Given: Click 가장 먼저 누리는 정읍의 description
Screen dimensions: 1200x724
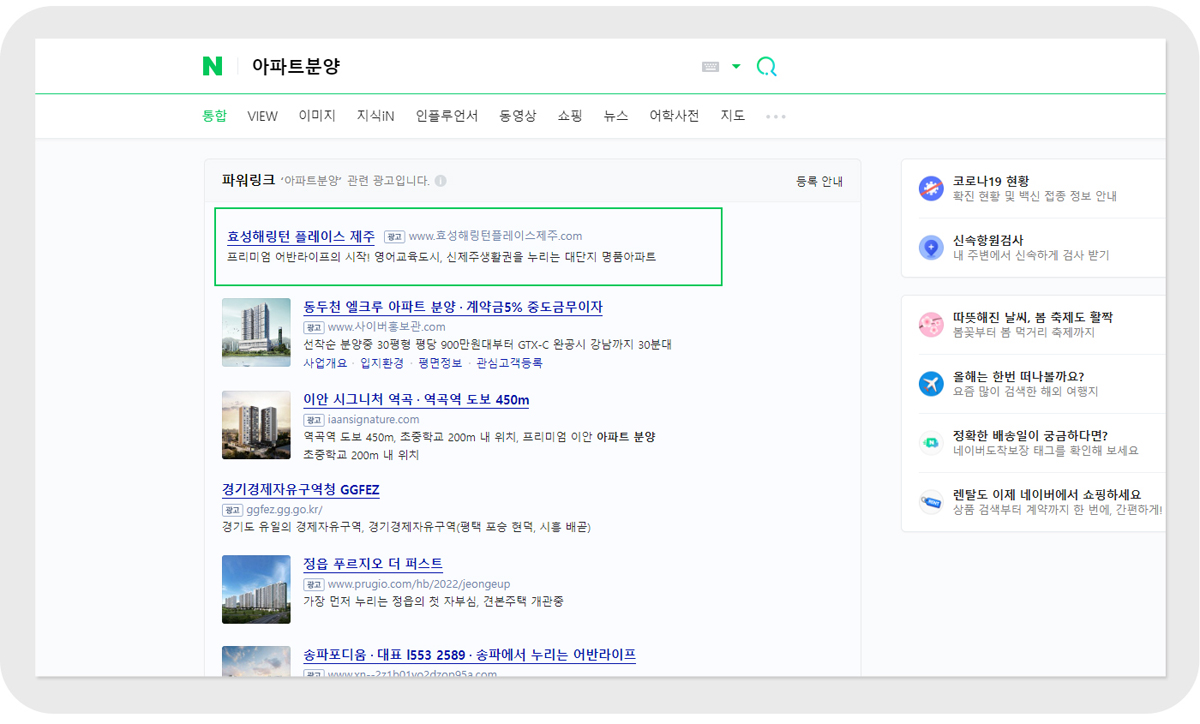Looking at the screenshot, I should coord(433,601).
